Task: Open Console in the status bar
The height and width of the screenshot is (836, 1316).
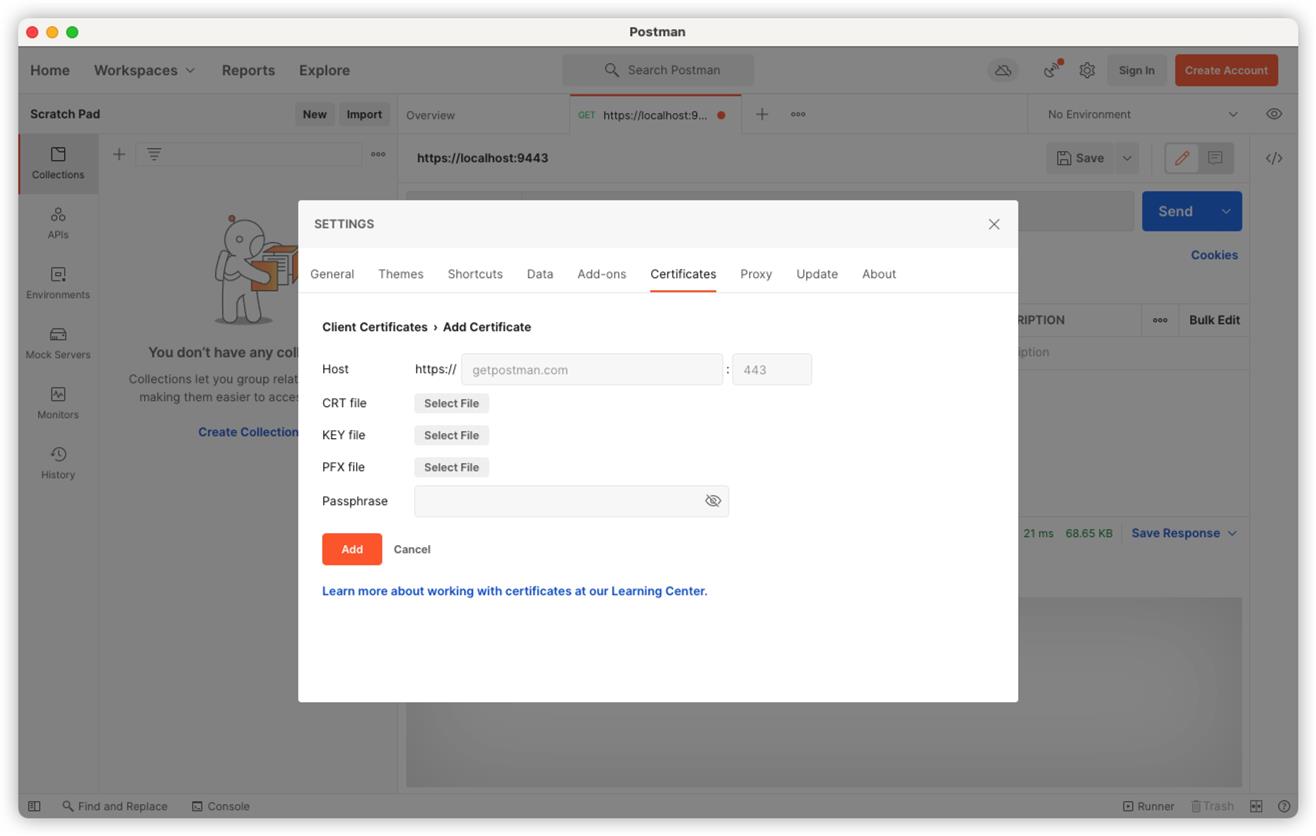Action: (x=220, y=806)
